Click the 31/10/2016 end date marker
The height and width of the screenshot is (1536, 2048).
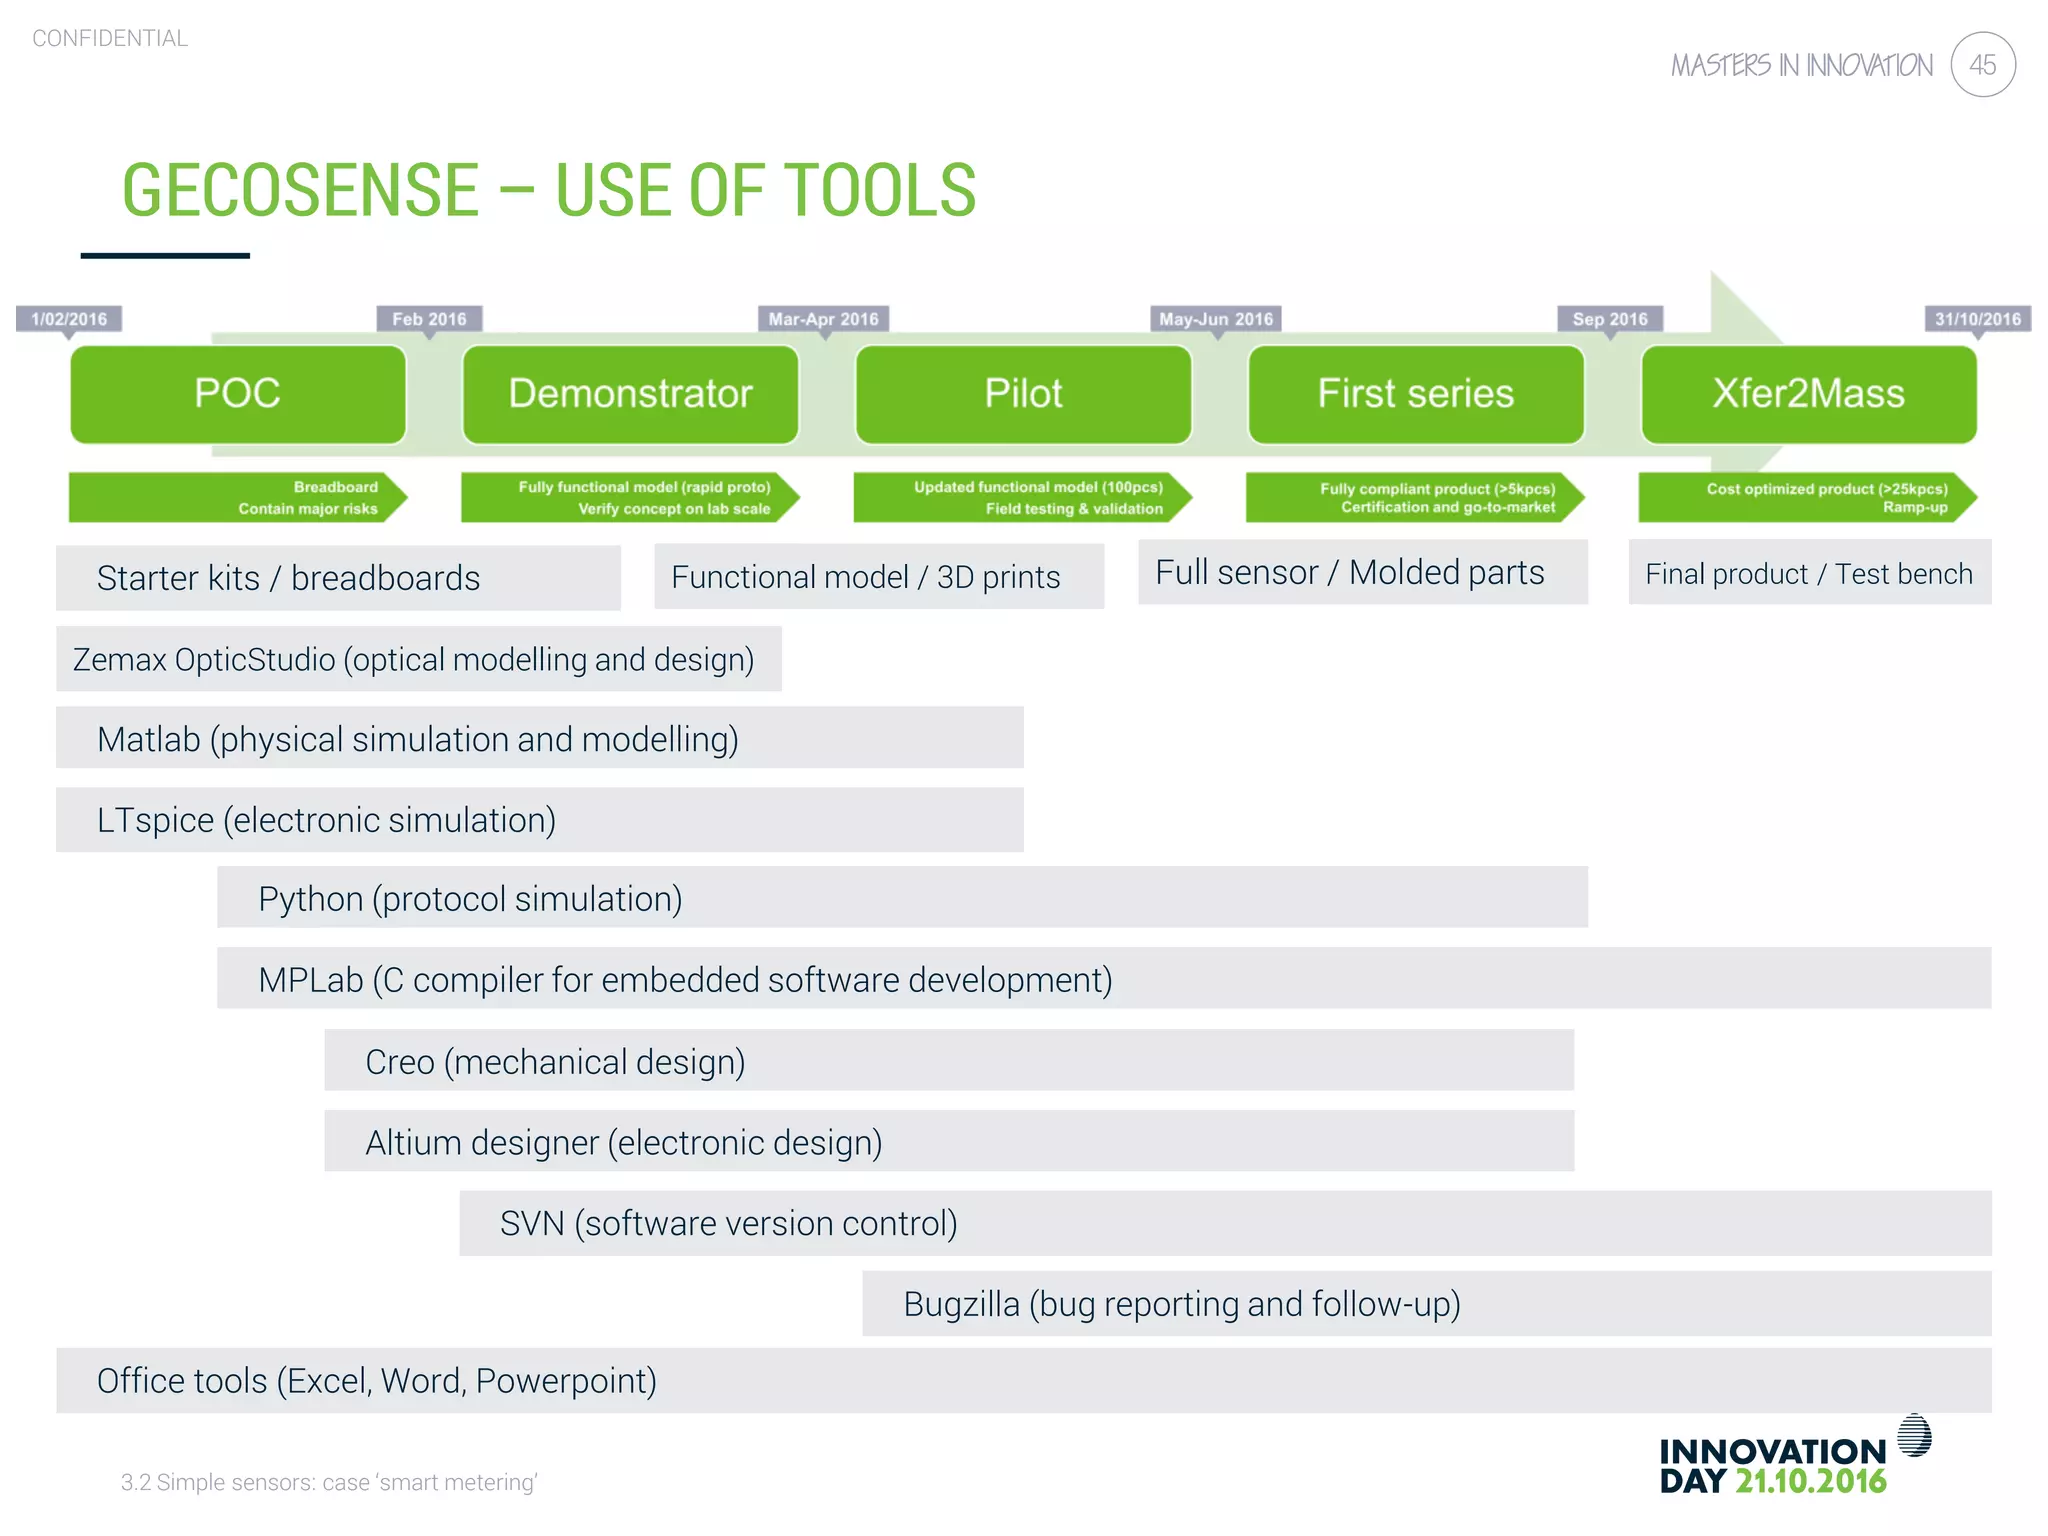tap(1977, 319)
